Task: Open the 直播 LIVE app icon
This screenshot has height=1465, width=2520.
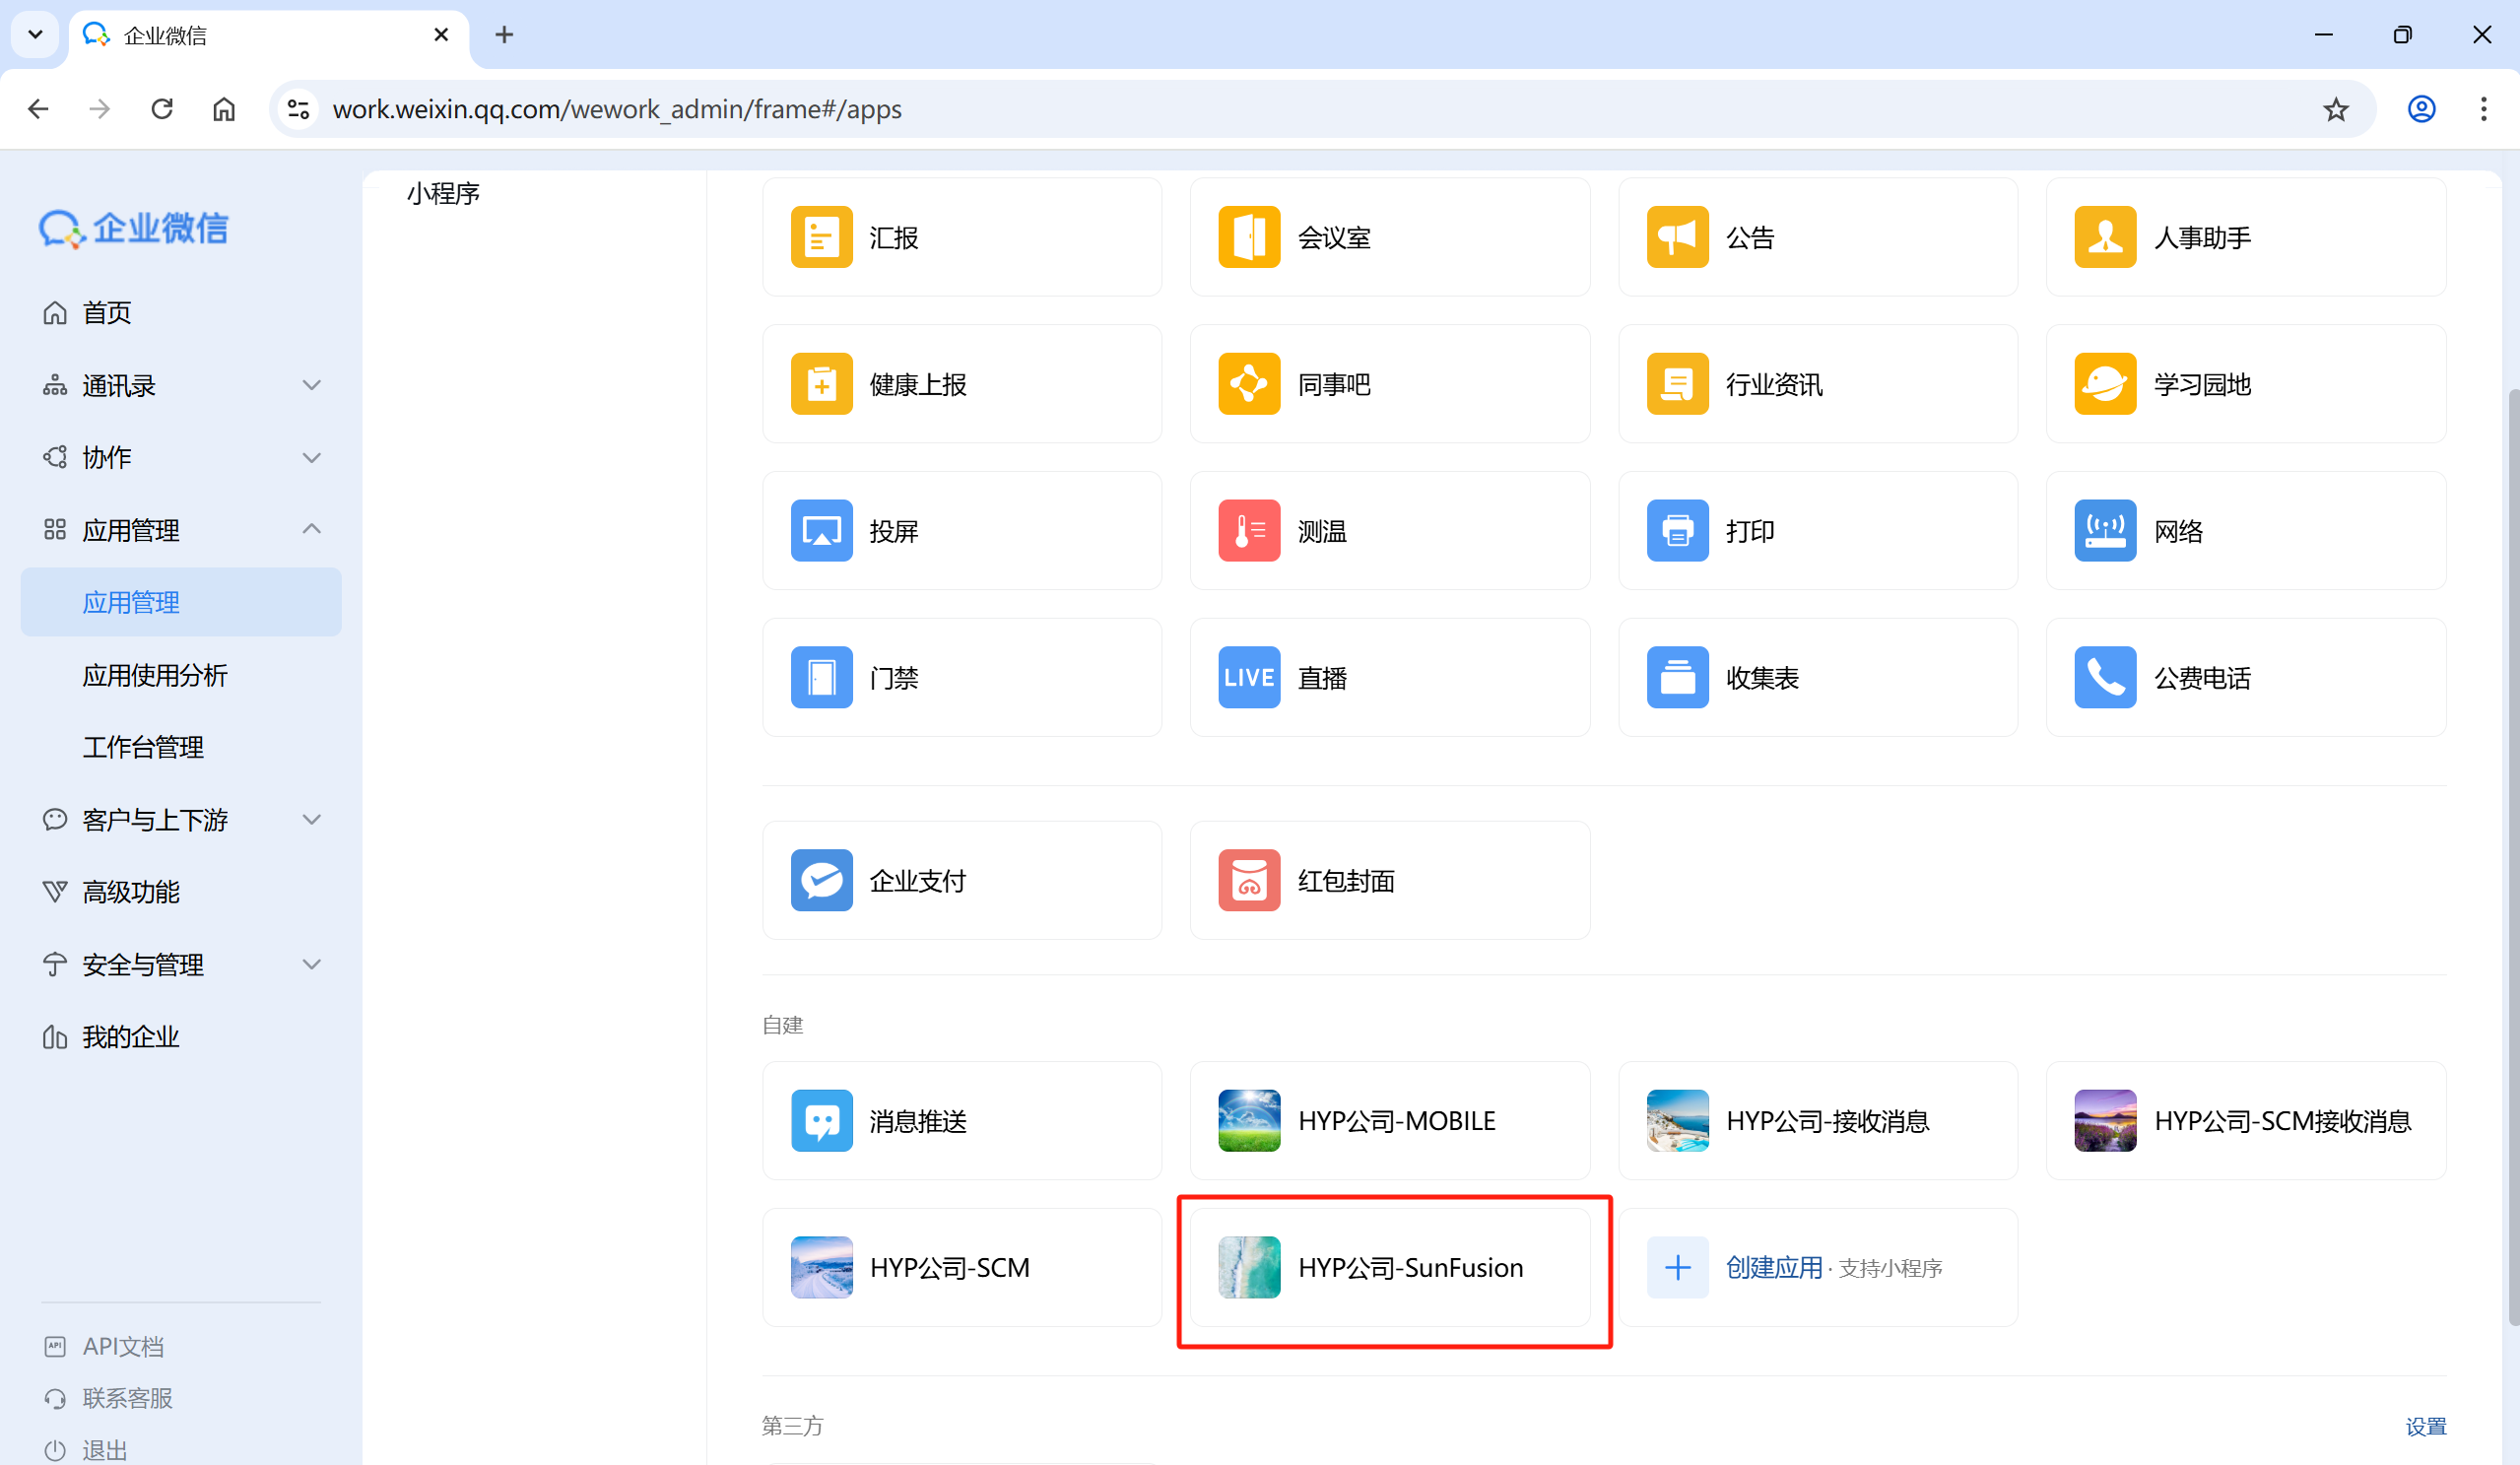Action: click(x=1248, y=677)
